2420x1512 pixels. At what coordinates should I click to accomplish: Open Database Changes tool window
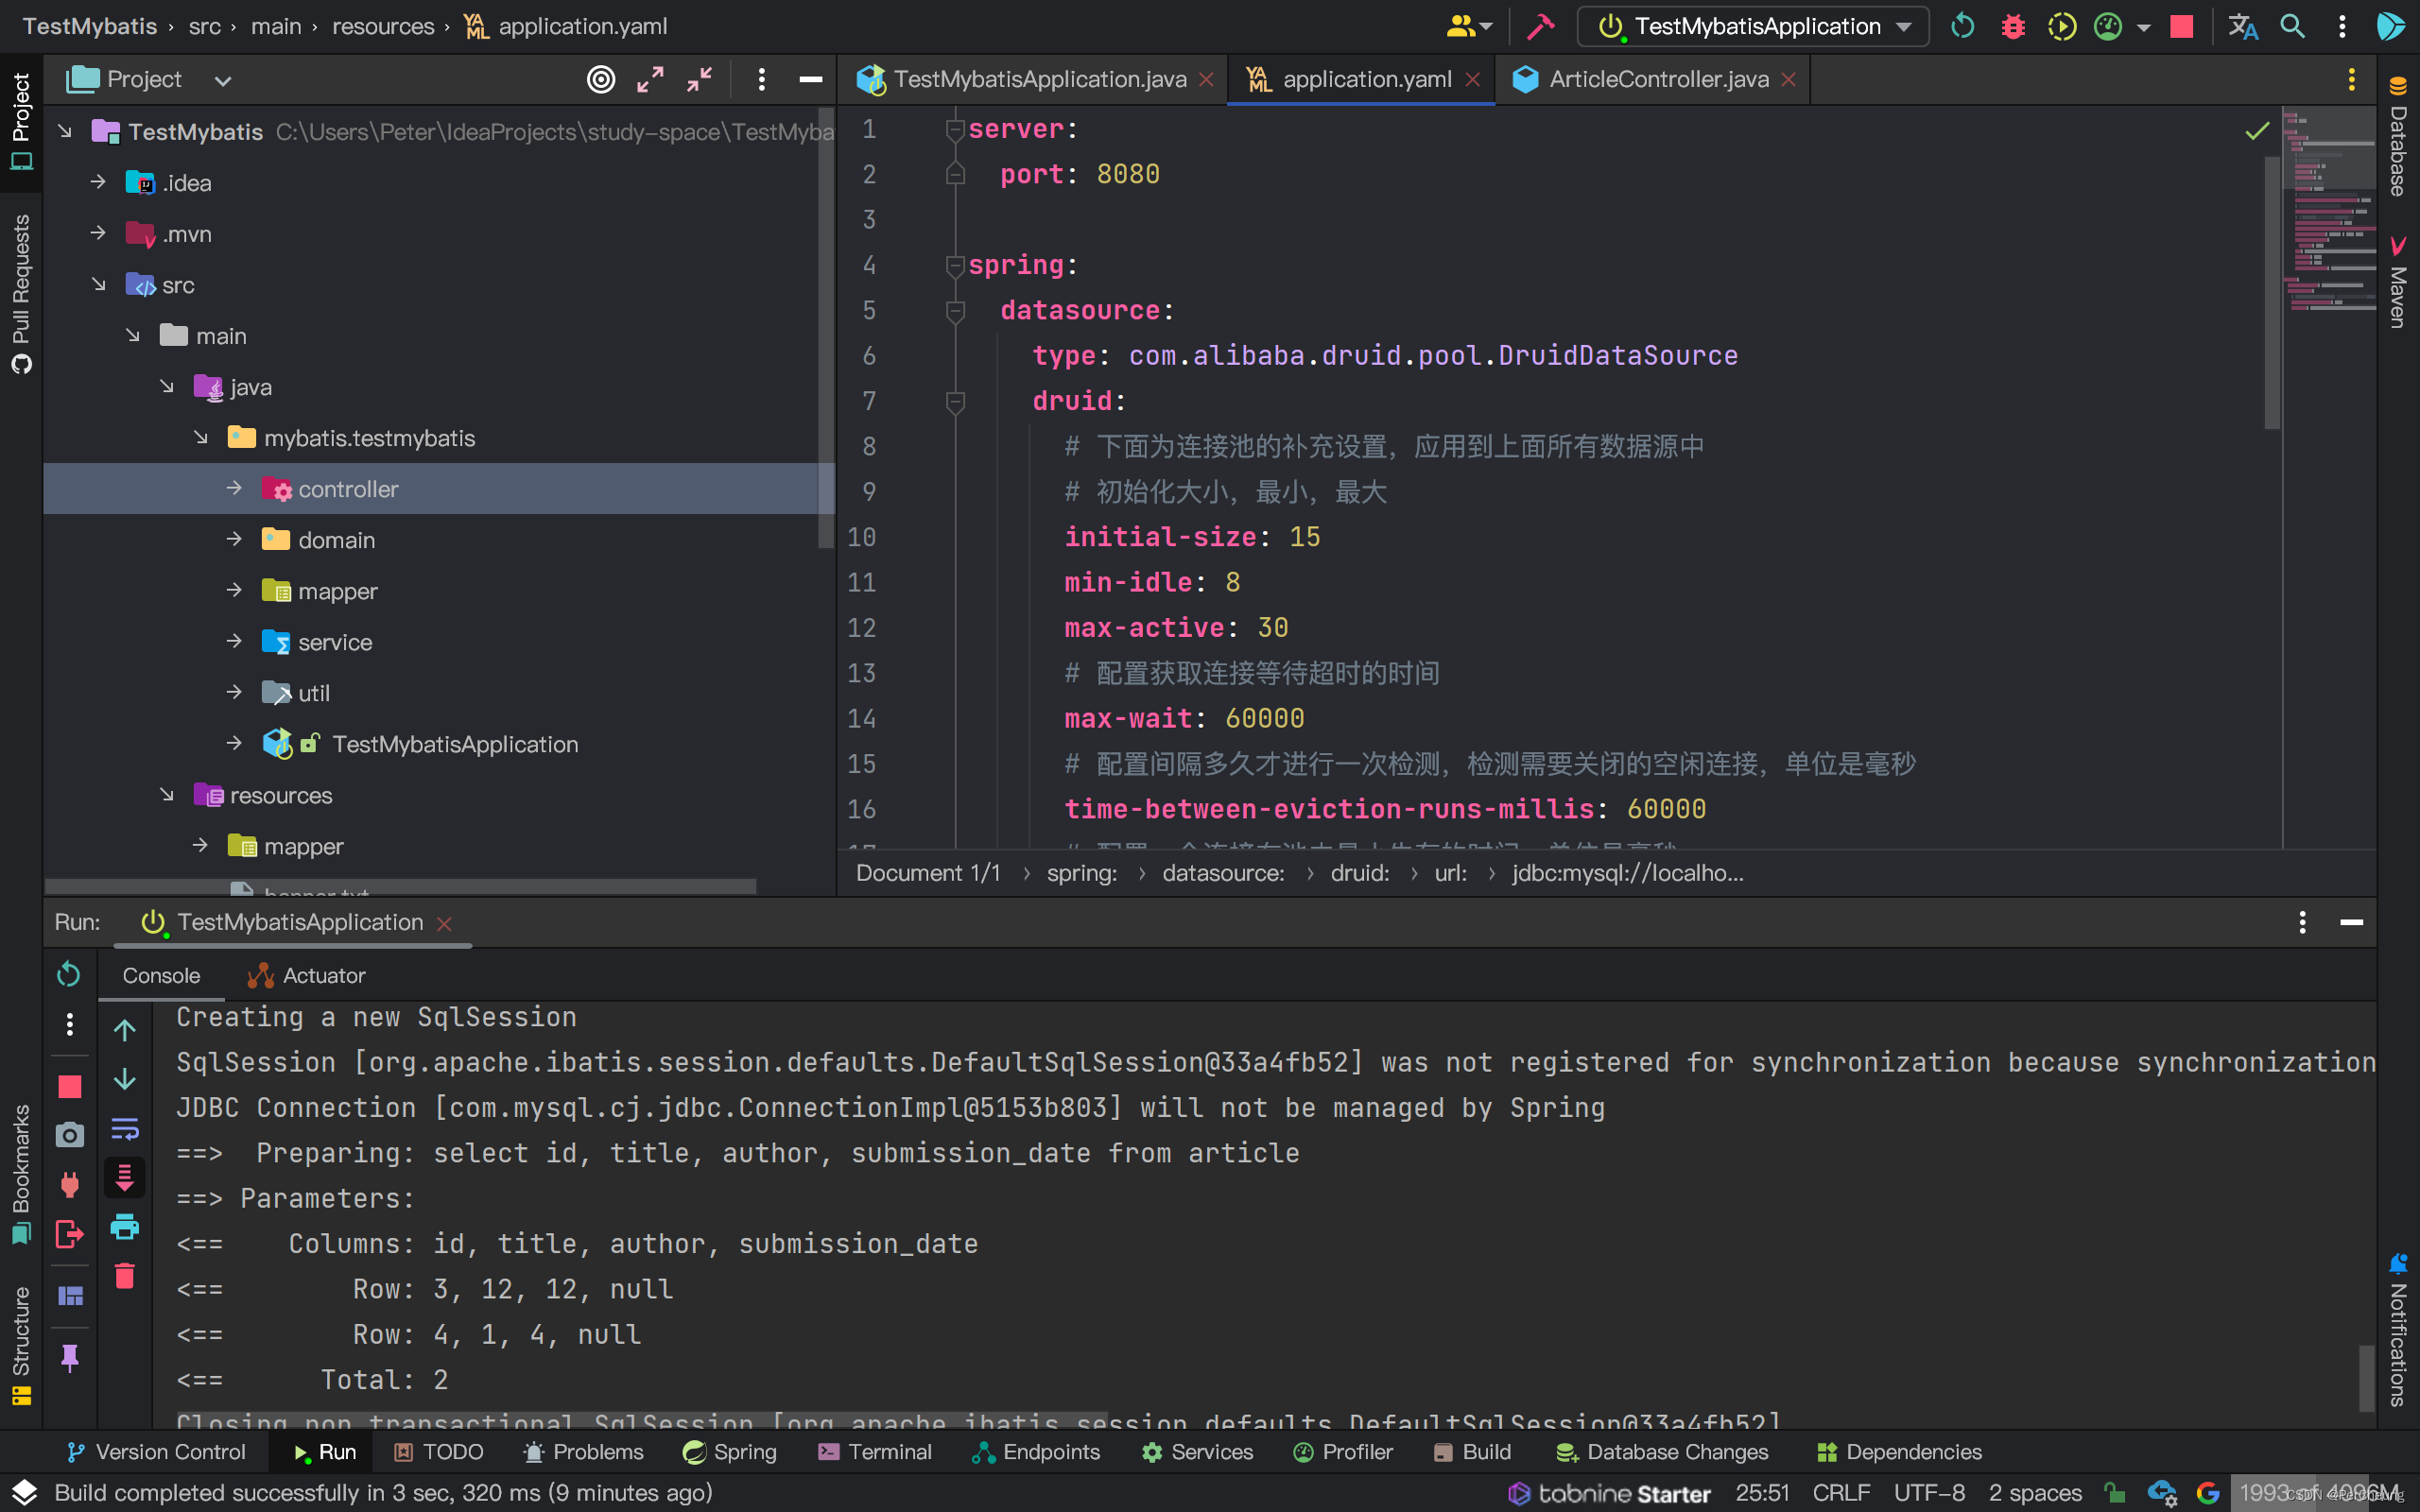pos(1662,1452)
